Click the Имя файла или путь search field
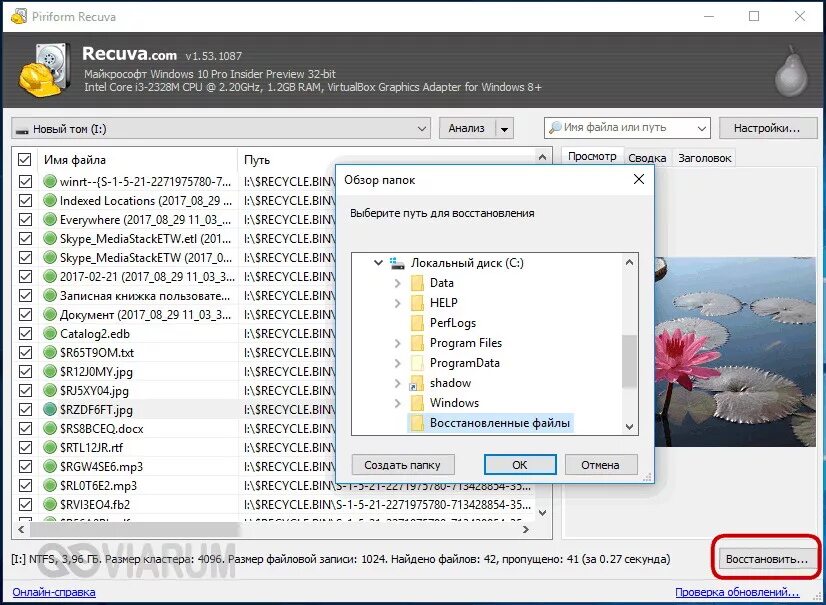Screen dimensions: 826x605 coord(627,128)
